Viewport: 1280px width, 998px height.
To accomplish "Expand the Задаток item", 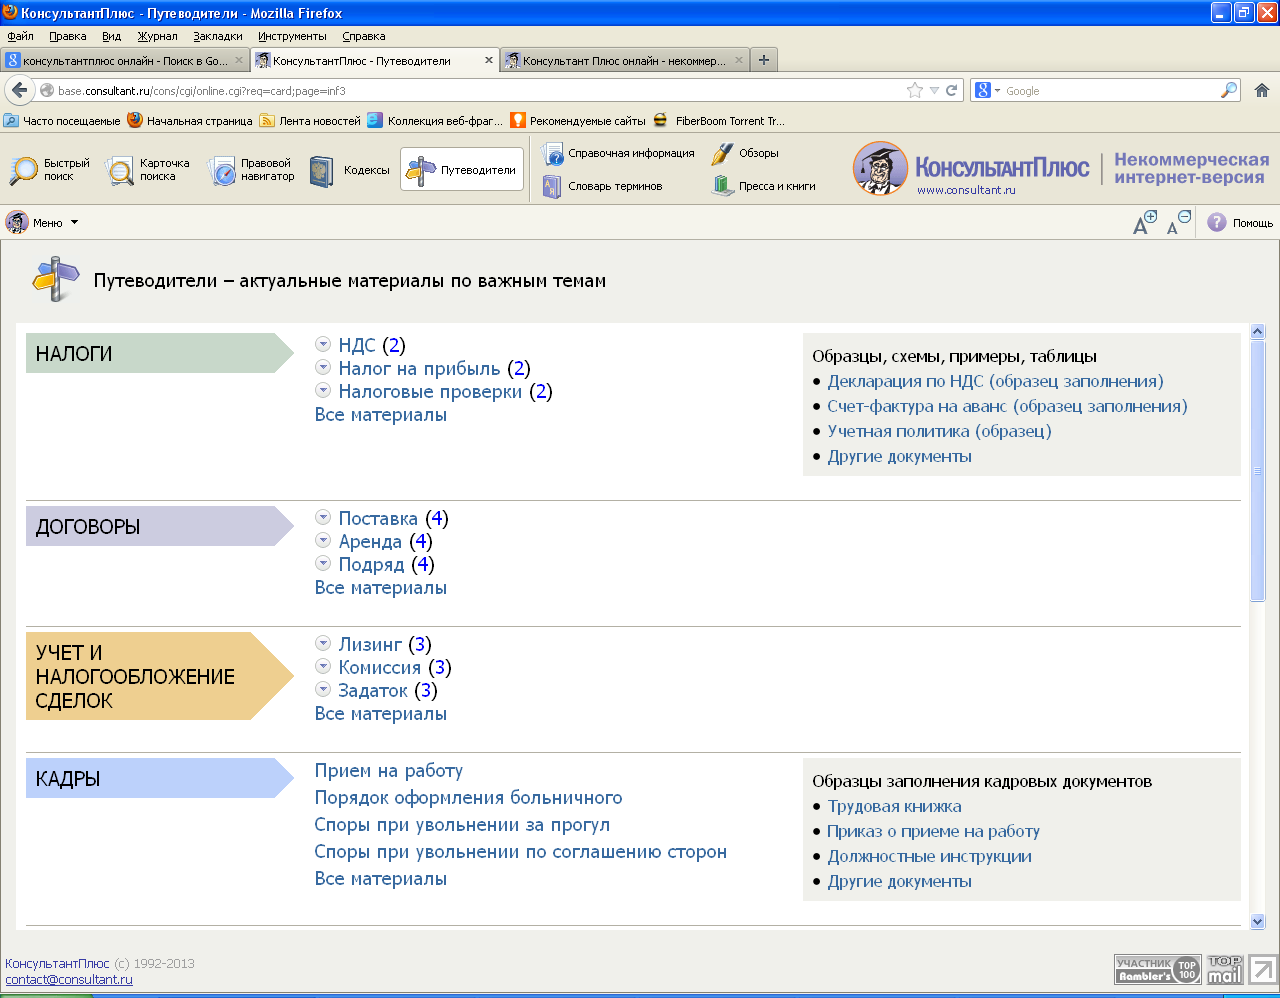I will pos(323,689).
